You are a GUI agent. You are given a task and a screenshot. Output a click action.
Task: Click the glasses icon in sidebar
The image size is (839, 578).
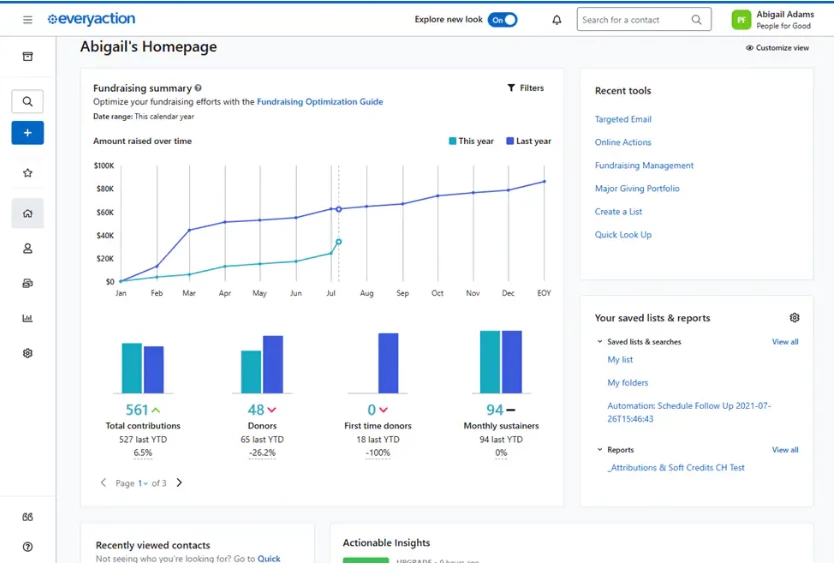(x=27, y=517)
